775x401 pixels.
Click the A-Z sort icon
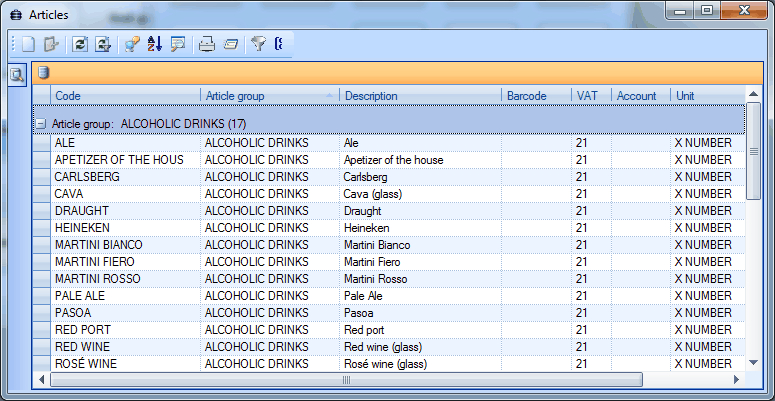point(154,44)
